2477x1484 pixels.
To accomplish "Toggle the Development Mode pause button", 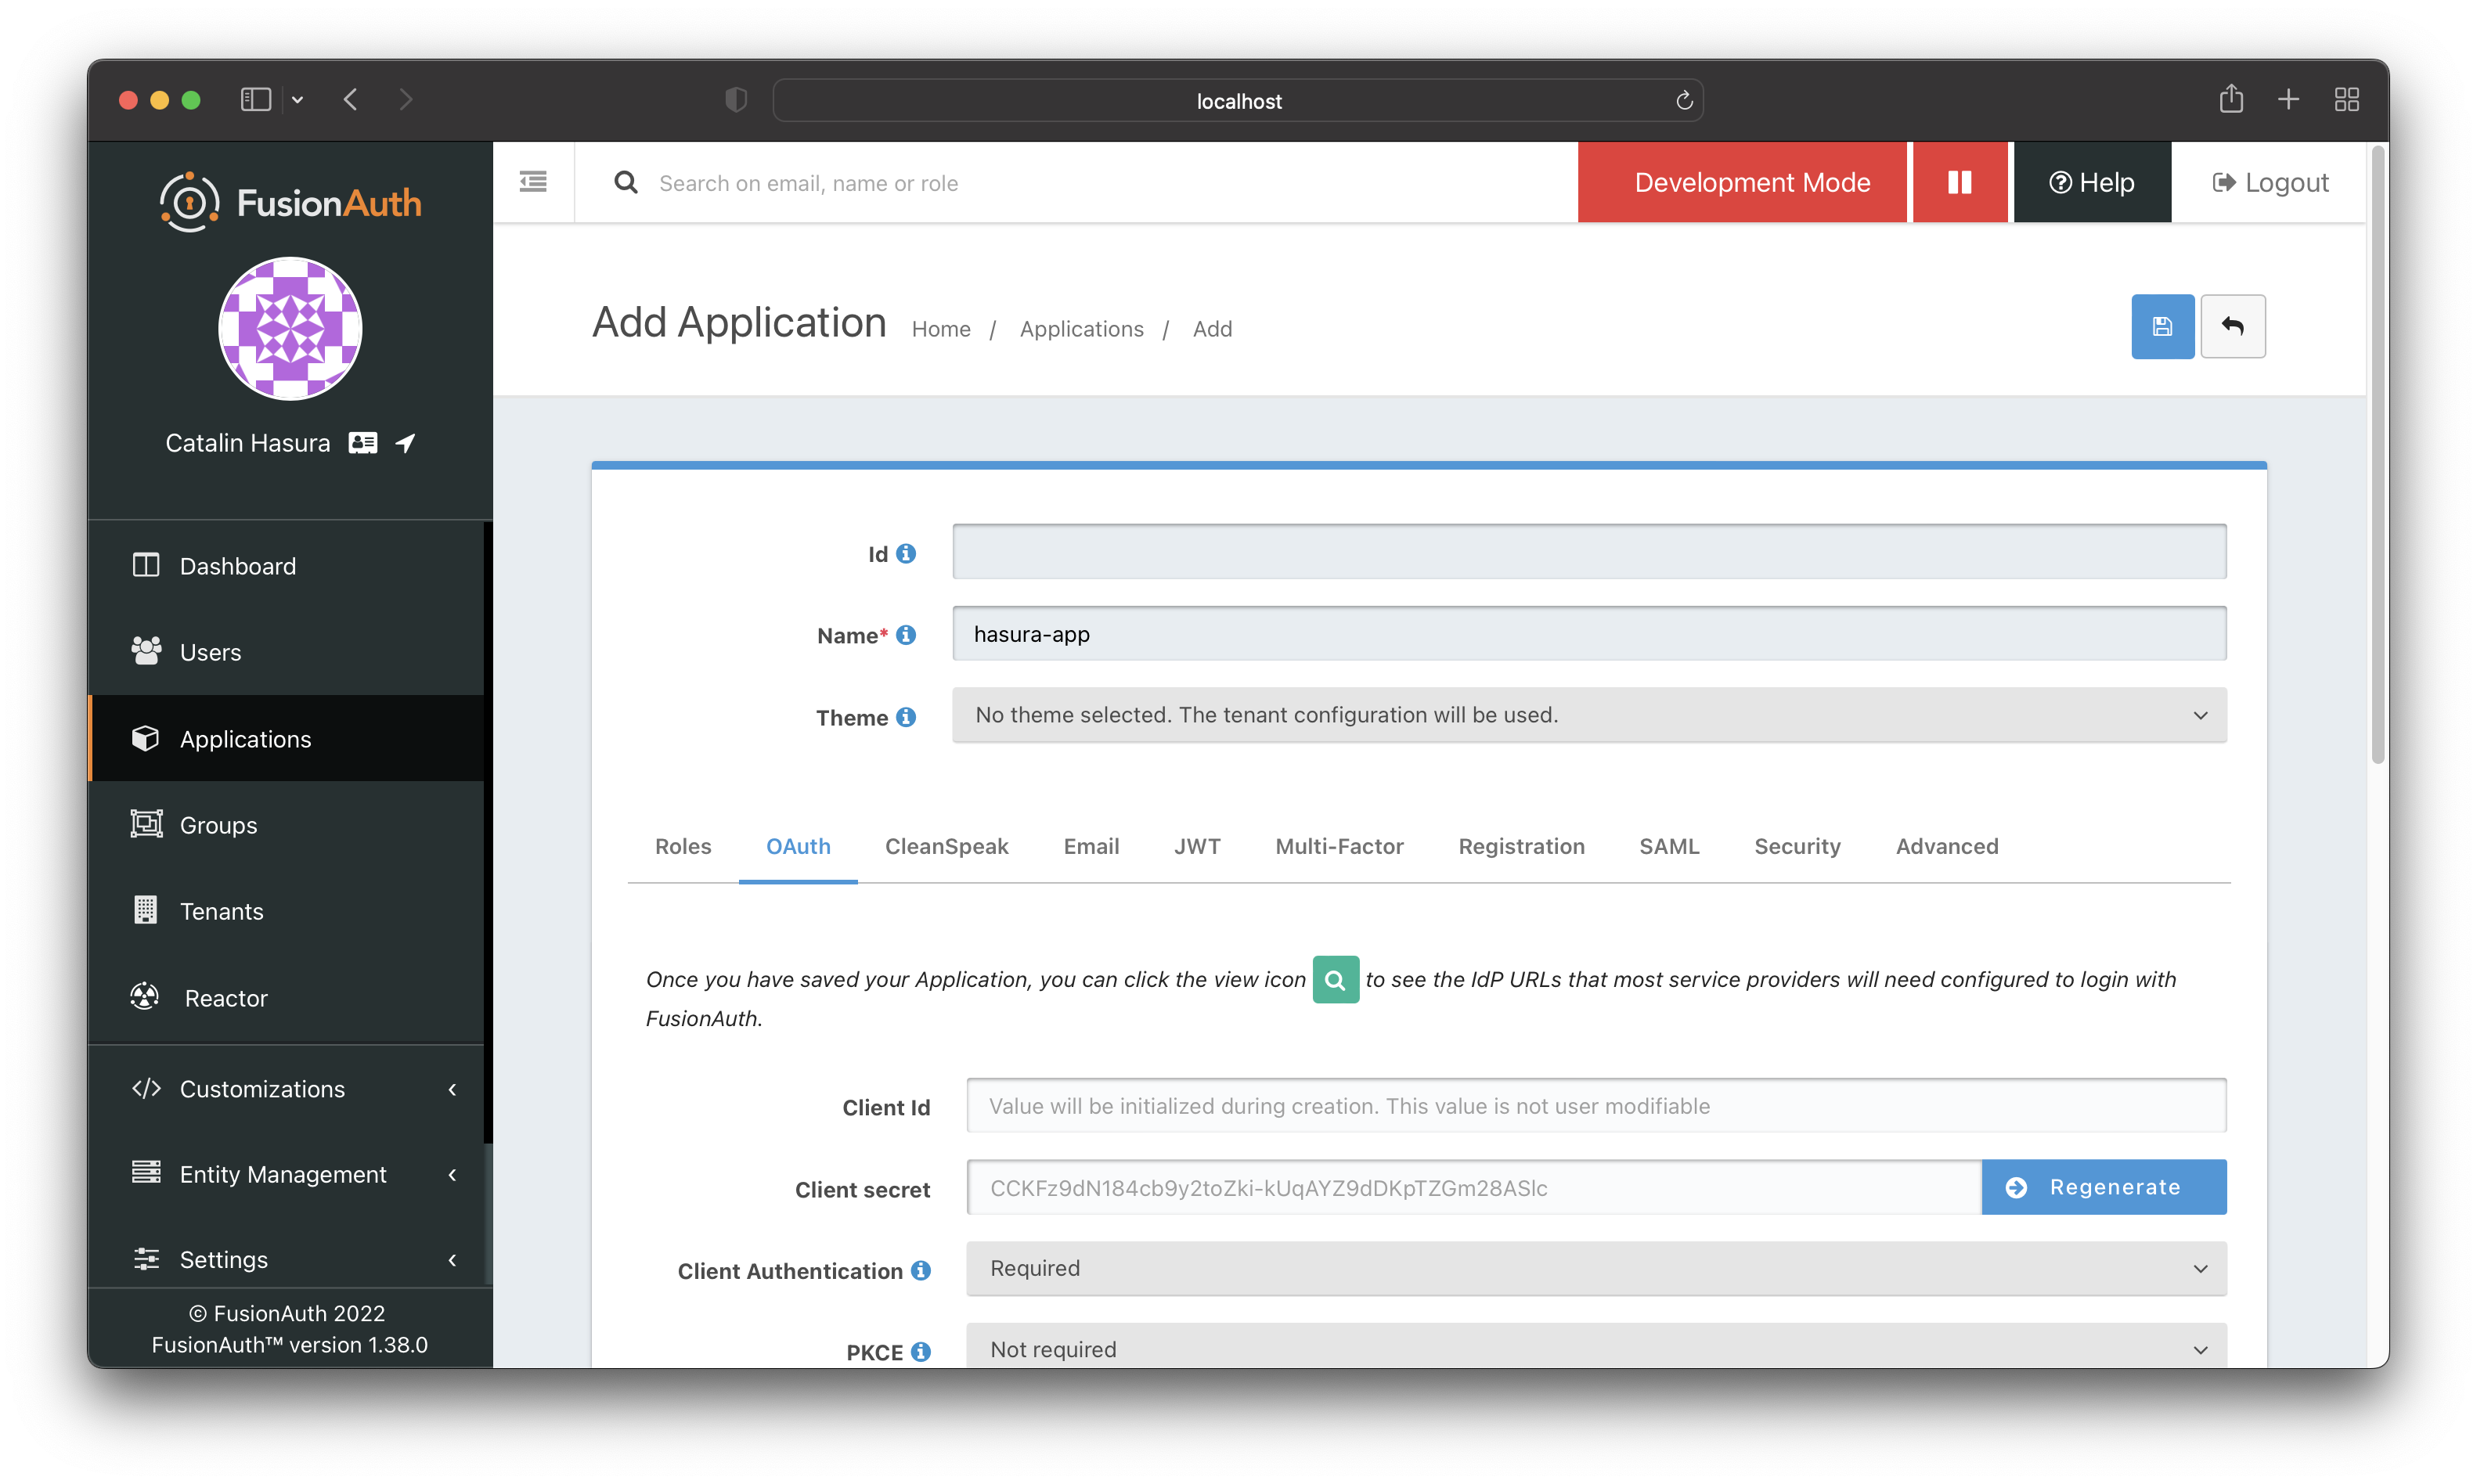I will 1960,182.
